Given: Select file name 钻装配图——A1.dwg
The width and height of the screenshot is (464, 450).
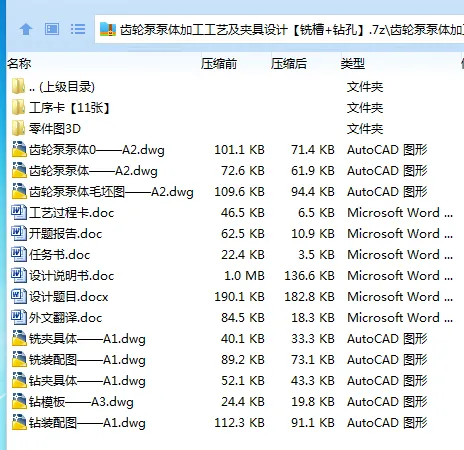Looking at the screenshot, I should click(x=87, y=423).
